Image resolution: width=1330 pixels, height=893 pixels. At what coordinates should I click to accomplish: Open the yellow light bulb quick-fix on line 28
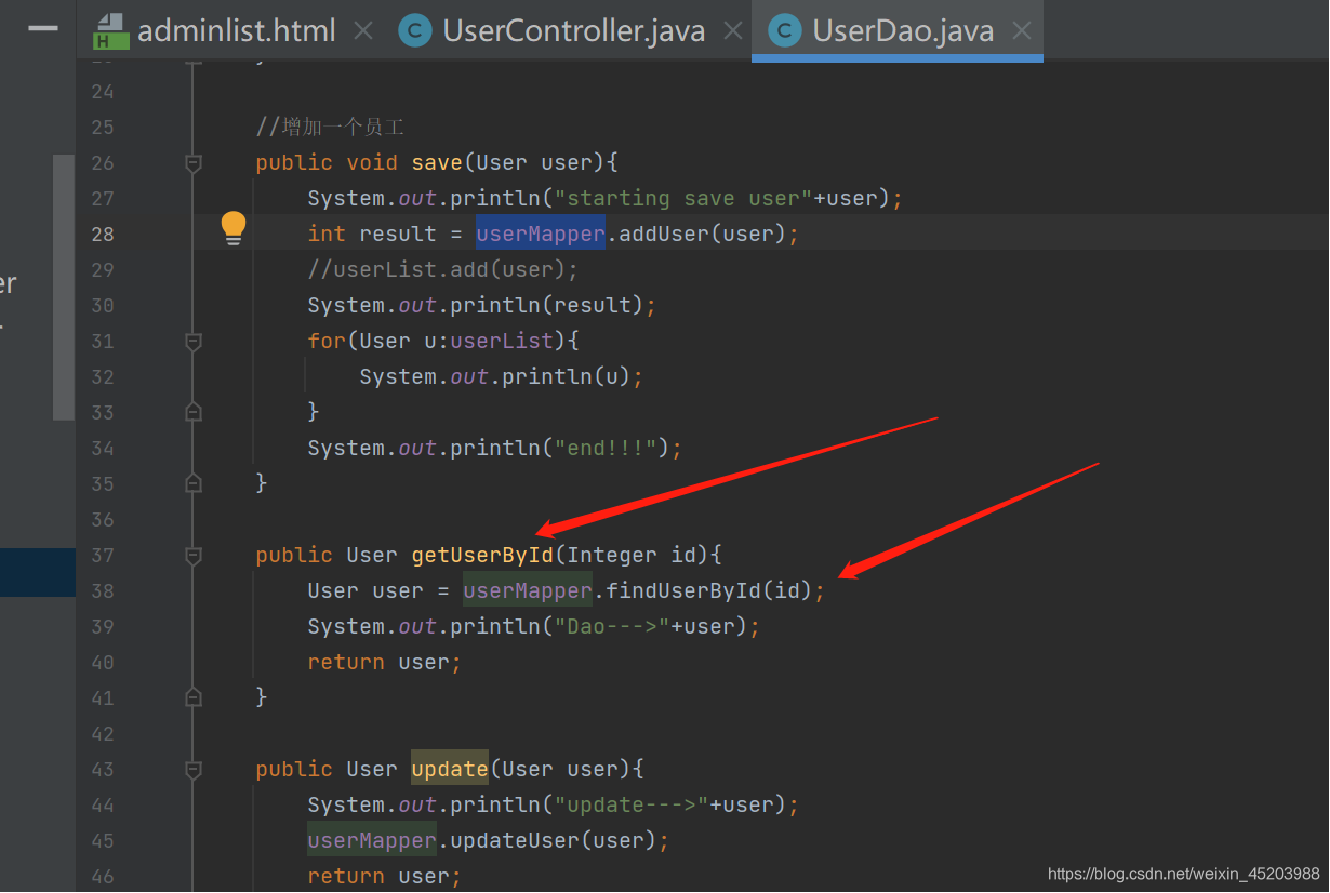pos(233,229)
